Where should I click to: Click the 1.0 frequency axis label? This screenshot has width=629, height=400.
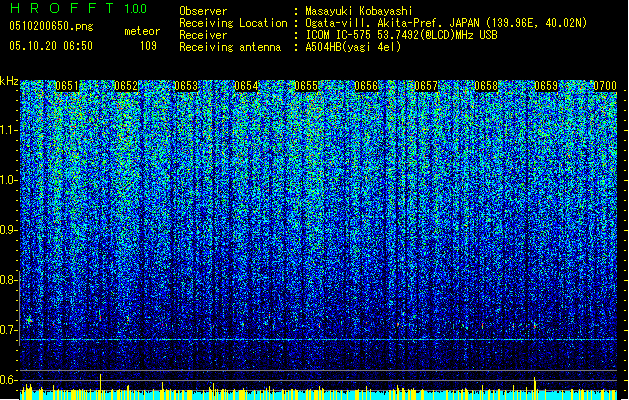pos(8,180)
